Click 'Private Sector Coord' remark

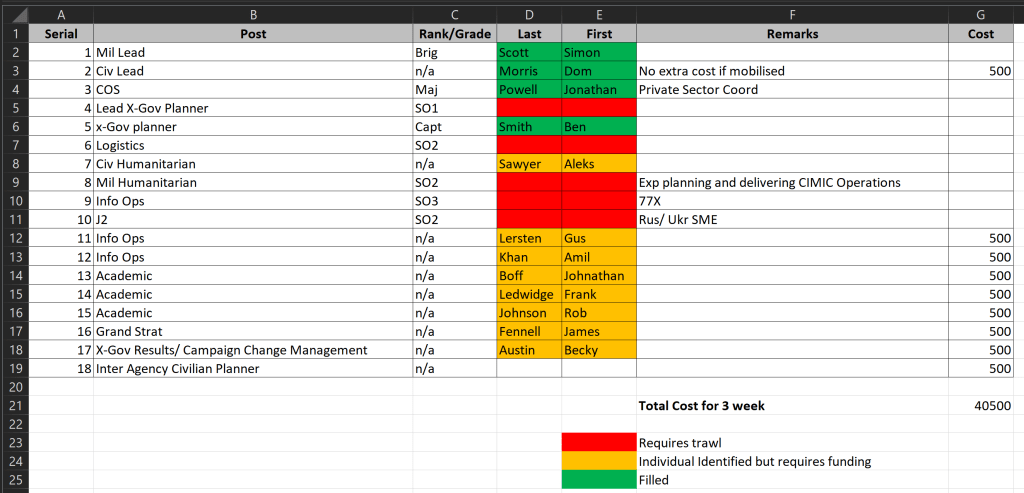pyautogui.click(x=792, y=89)
